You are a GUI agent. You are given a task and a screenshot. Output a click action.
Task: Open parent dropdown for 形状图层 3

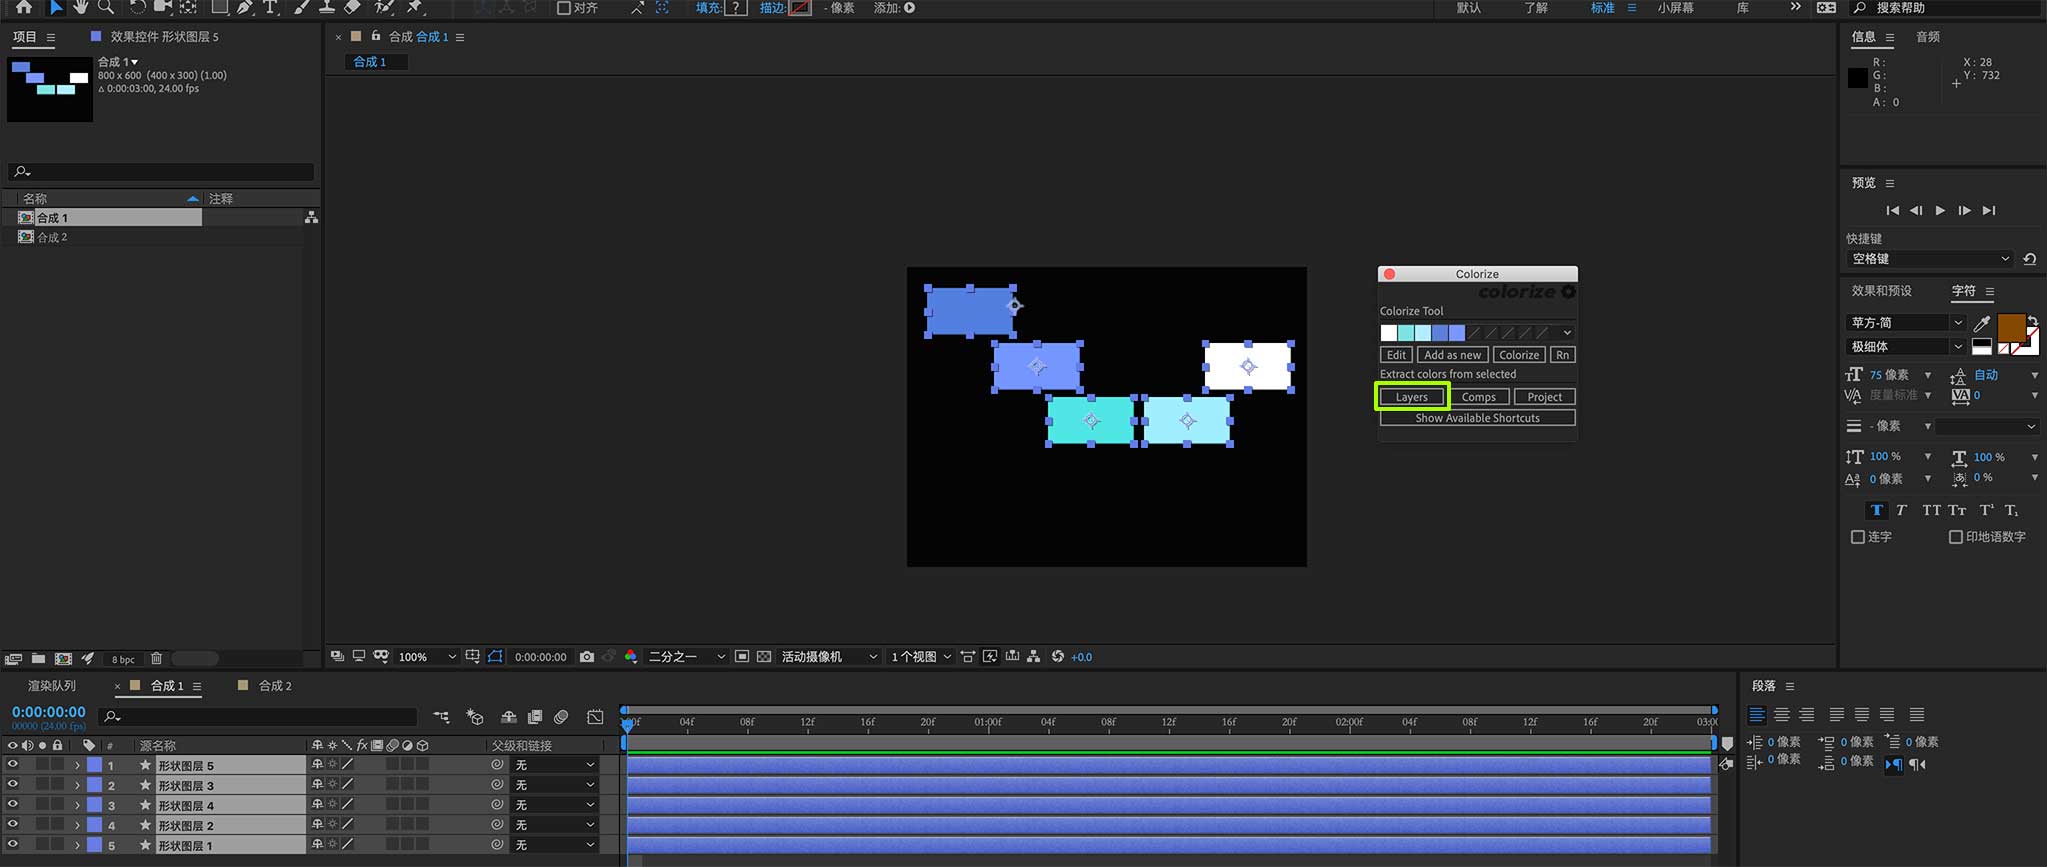555,785
